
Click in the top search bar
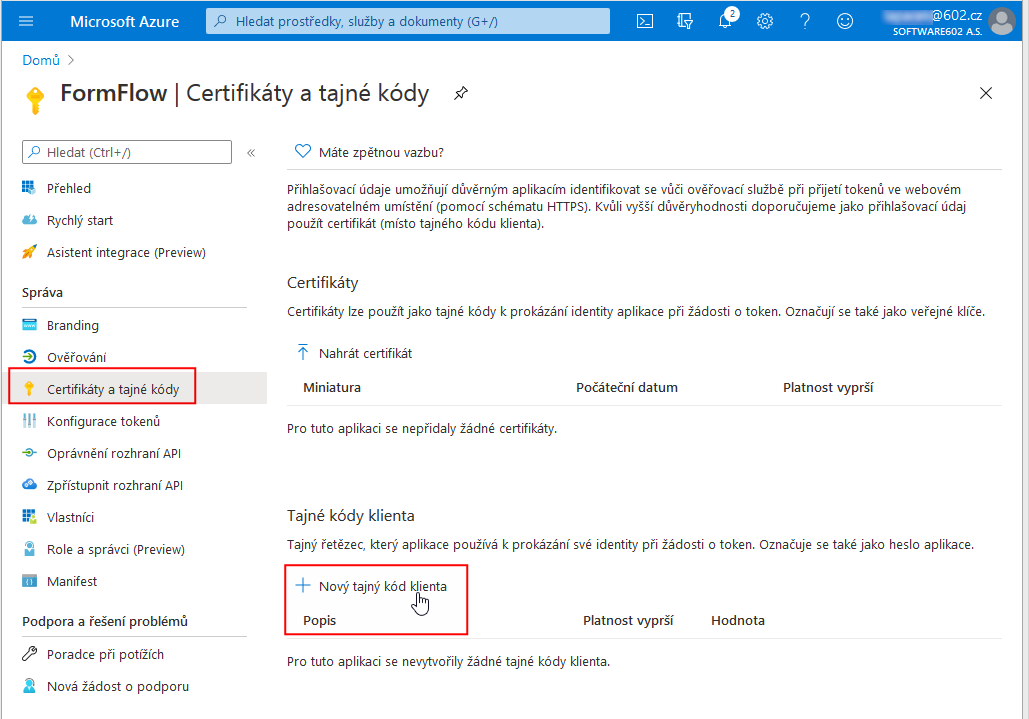tap(408, 21)
